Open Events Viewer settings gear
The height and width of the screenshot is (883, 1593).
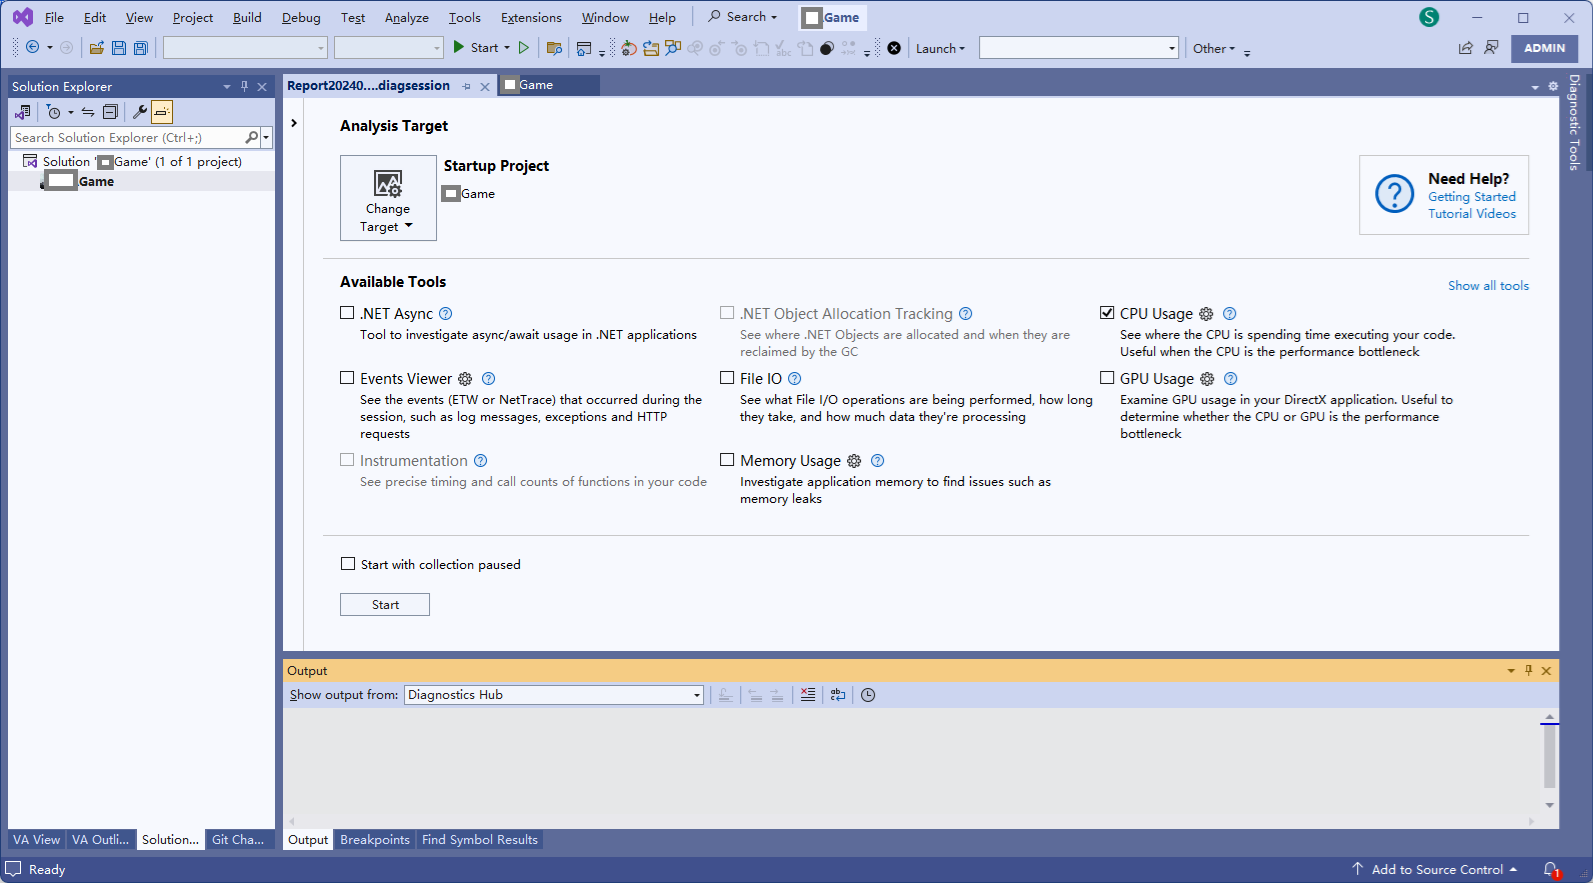pyautogui.click(x=465, y=379)
